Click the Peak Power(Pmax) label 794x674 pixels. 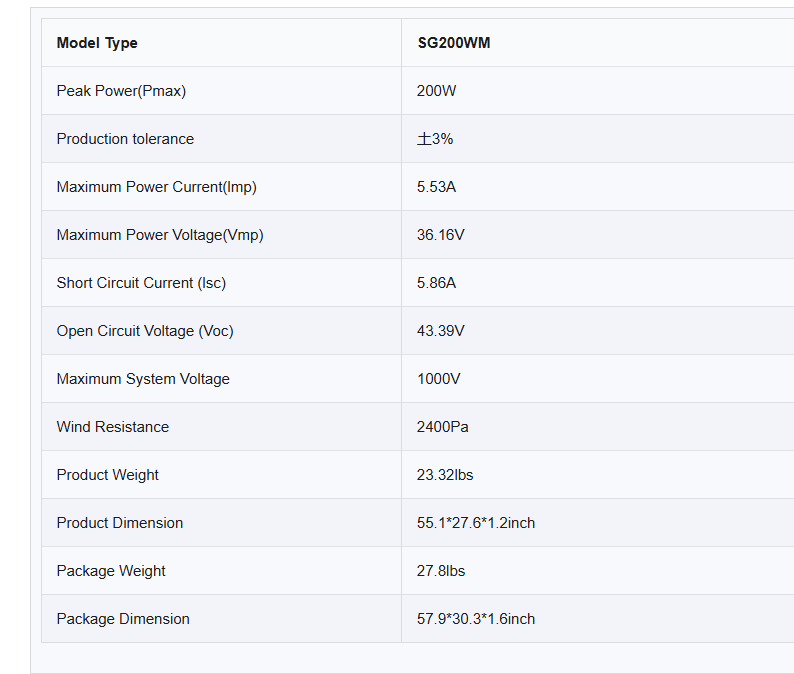(x=121, y=91)
